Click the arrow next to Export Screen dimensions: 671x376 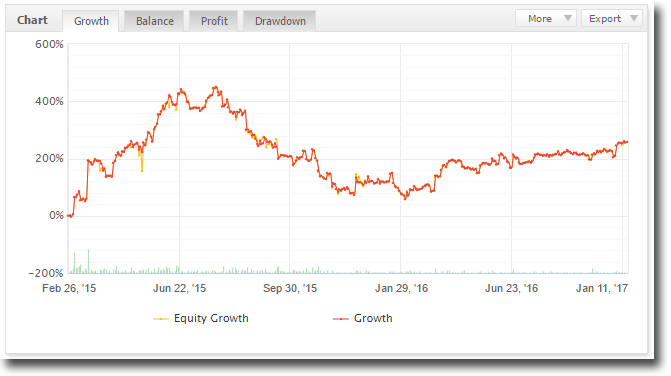coord(634,18)
